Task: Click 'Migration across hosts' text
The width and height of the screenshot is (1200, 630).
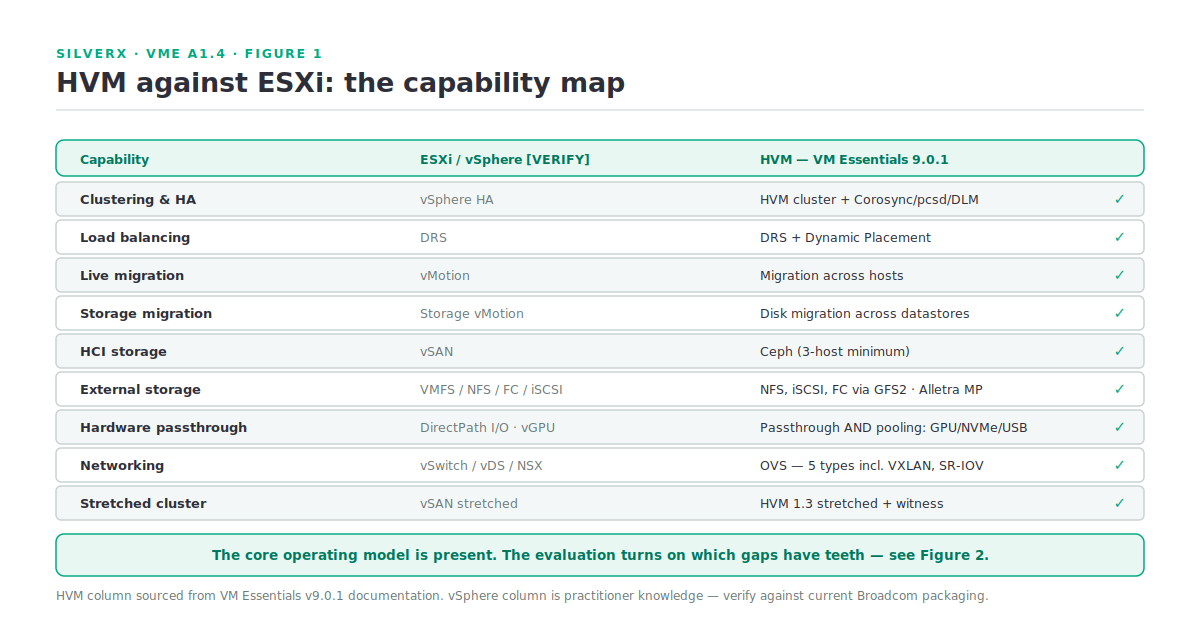Action: (831, 275)
